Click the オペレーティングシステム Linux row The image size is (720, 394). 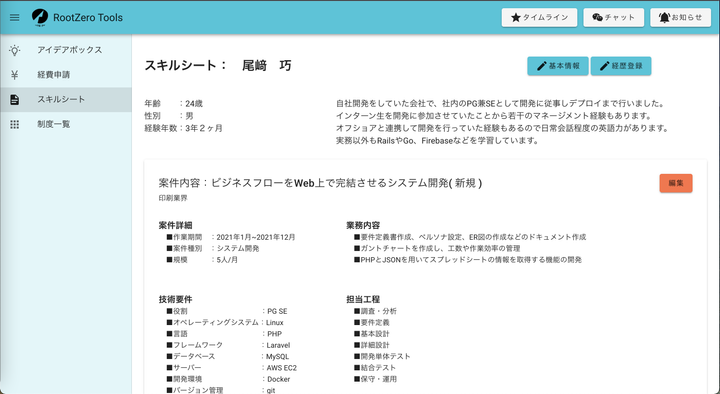point(225,323)
